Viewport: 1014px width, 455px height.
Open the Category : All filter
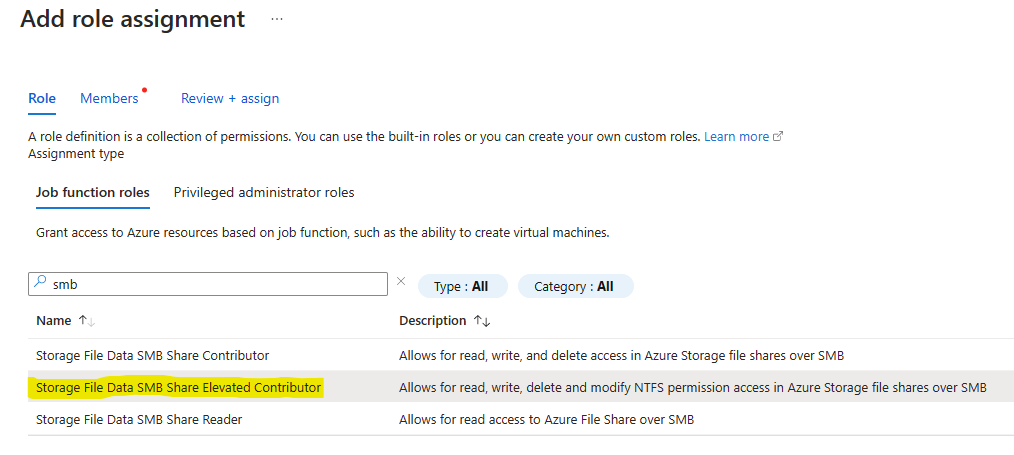pyautogui.click(x=576, y=286)
